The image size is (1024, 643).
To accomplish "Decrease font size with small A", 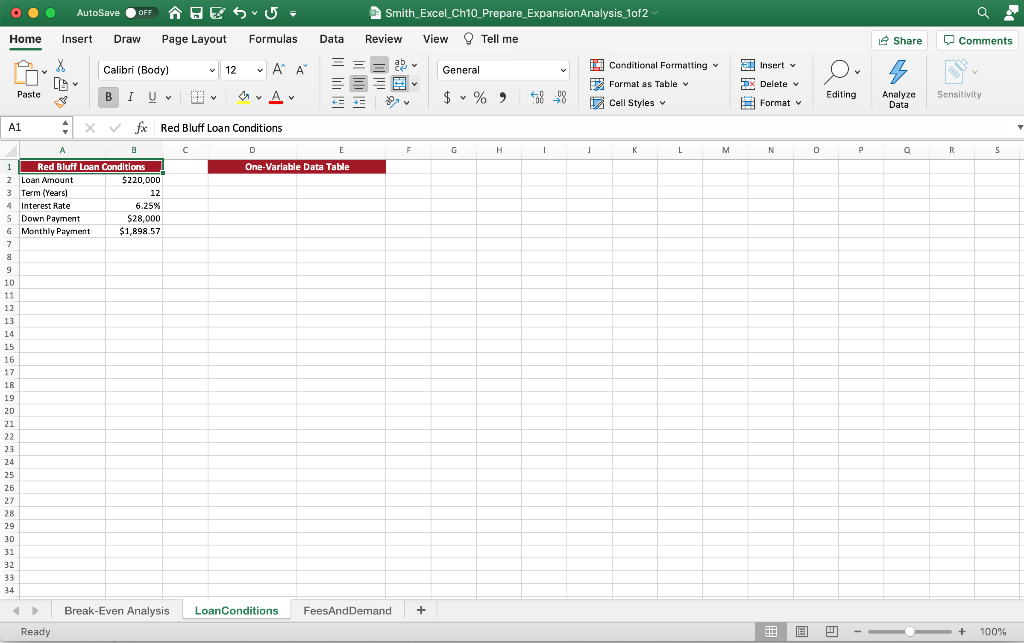I will pos(301,70).
